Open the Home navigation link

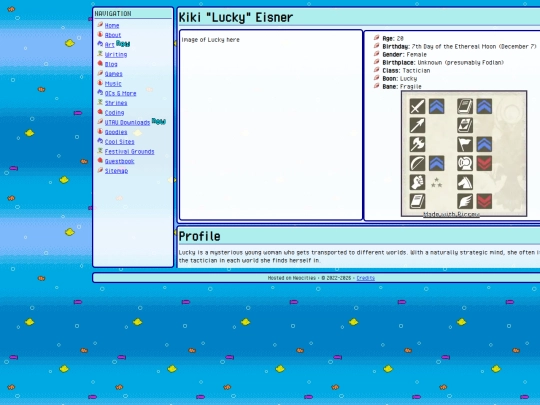[112, 25]
